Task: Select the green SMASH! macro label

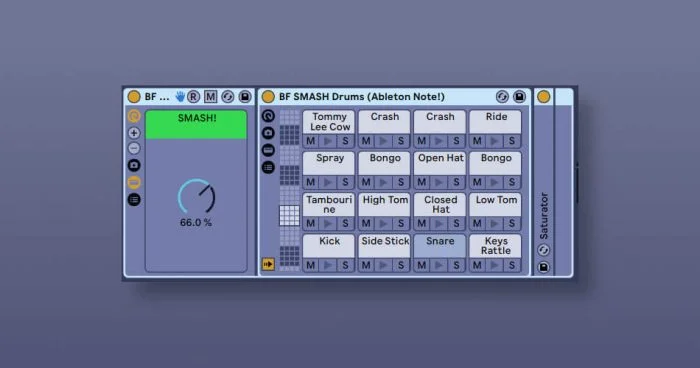Action: 196,125
